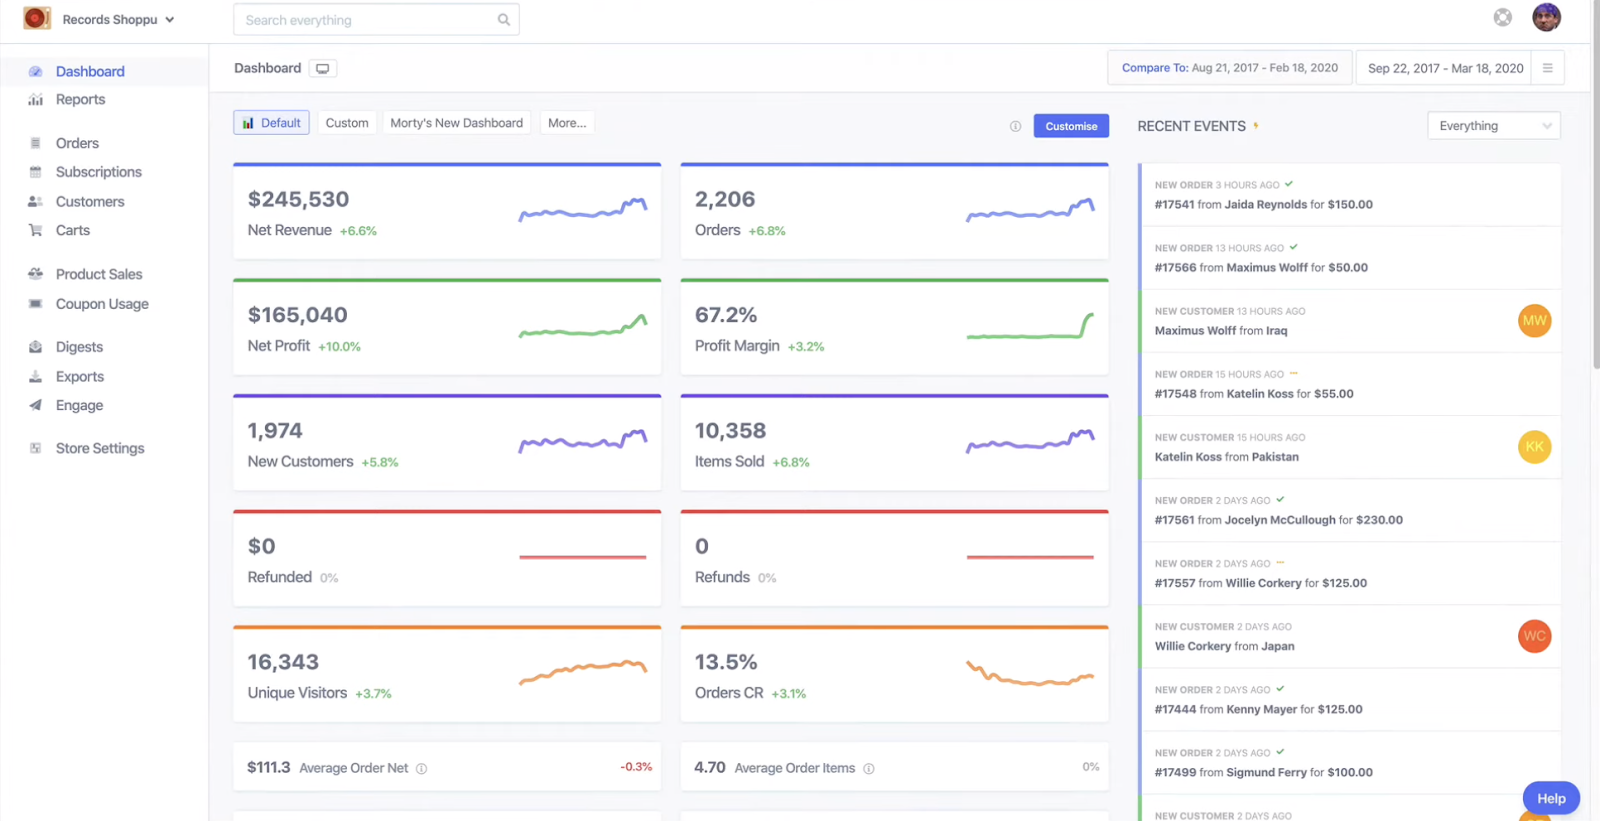1600x821 pixels.
Task: Click the monitor display icon beside Dashboard title
Action: [x=323, y=69]
